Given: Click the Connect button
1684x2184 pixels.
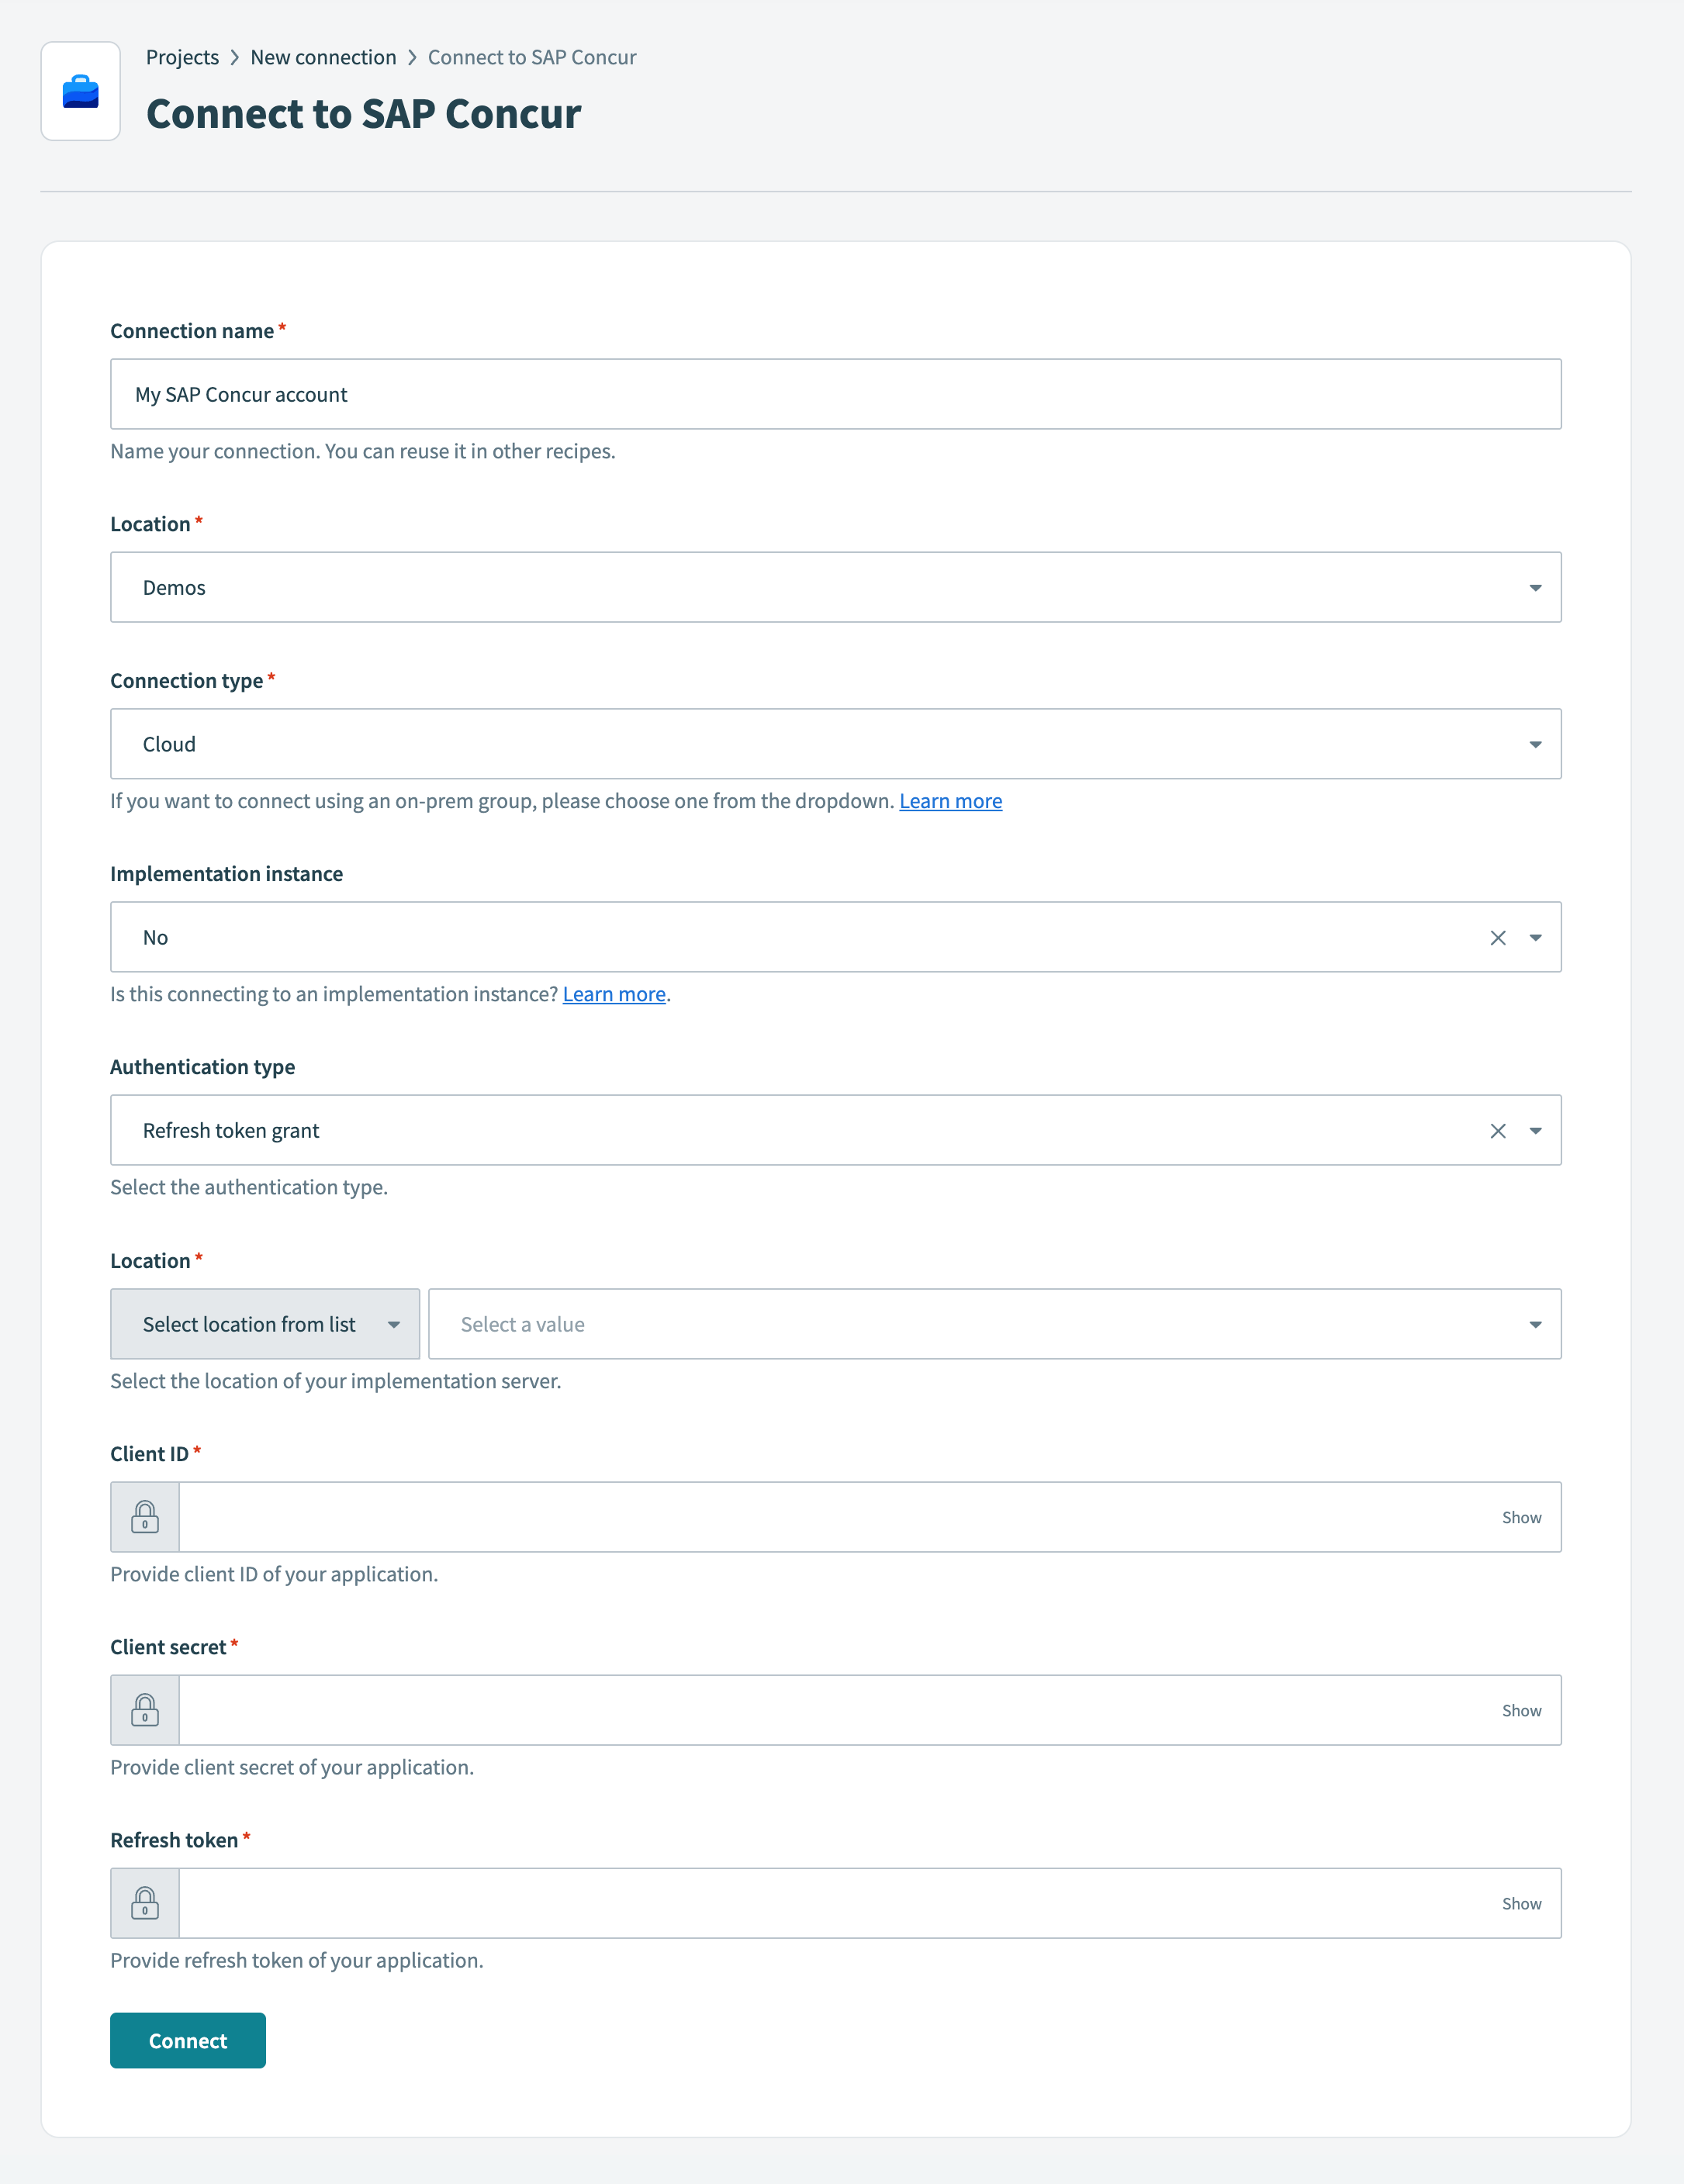Looking at the screenshot, I should tap(187, 2040).
